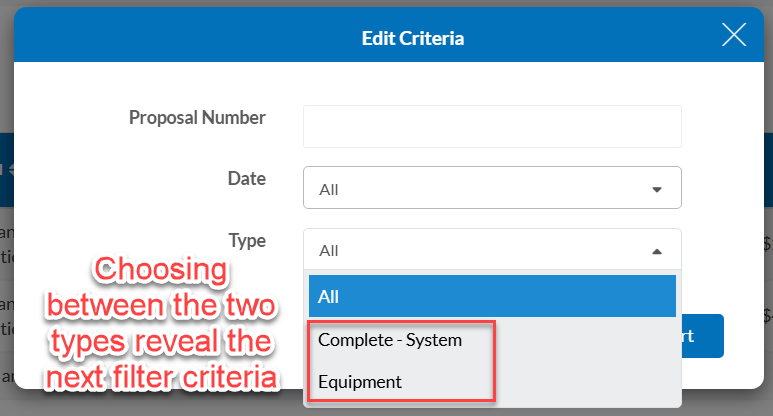Click the Proposal Number label
Viewport: 773px width, 416px height.
point(197,118)
